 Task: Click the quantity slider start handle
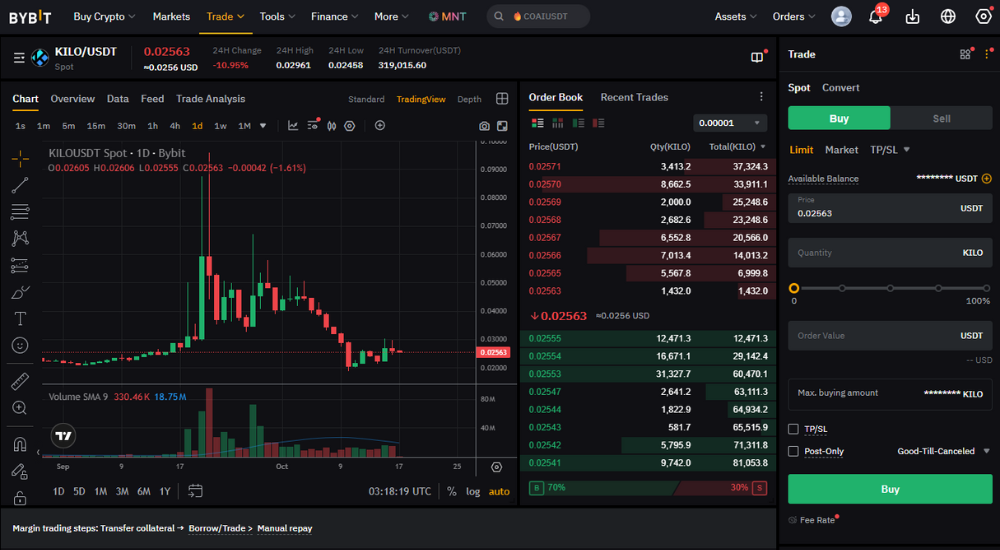point(793,288)
